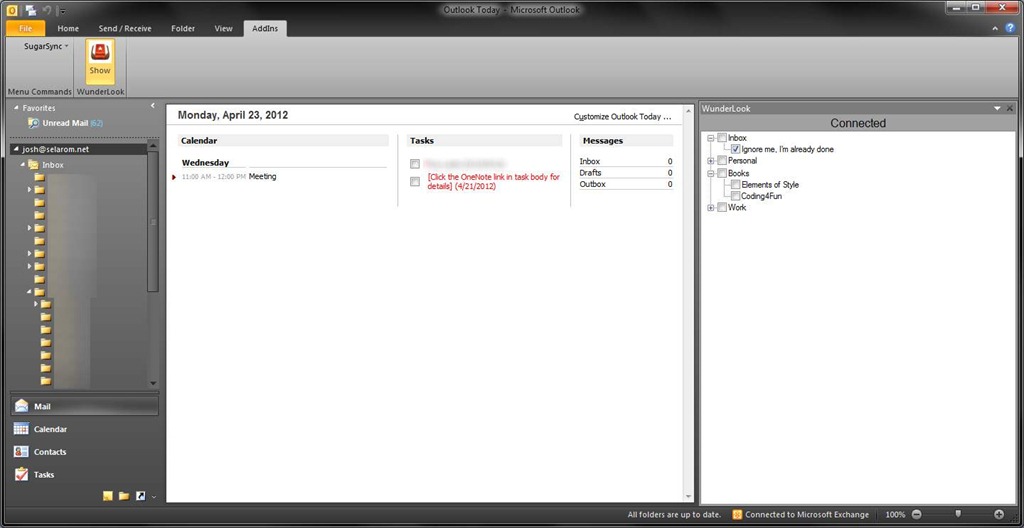Tick the Coding4Fun checkbox
Image resolution: width=1024 pixels, height=528 pixels.
736,196
